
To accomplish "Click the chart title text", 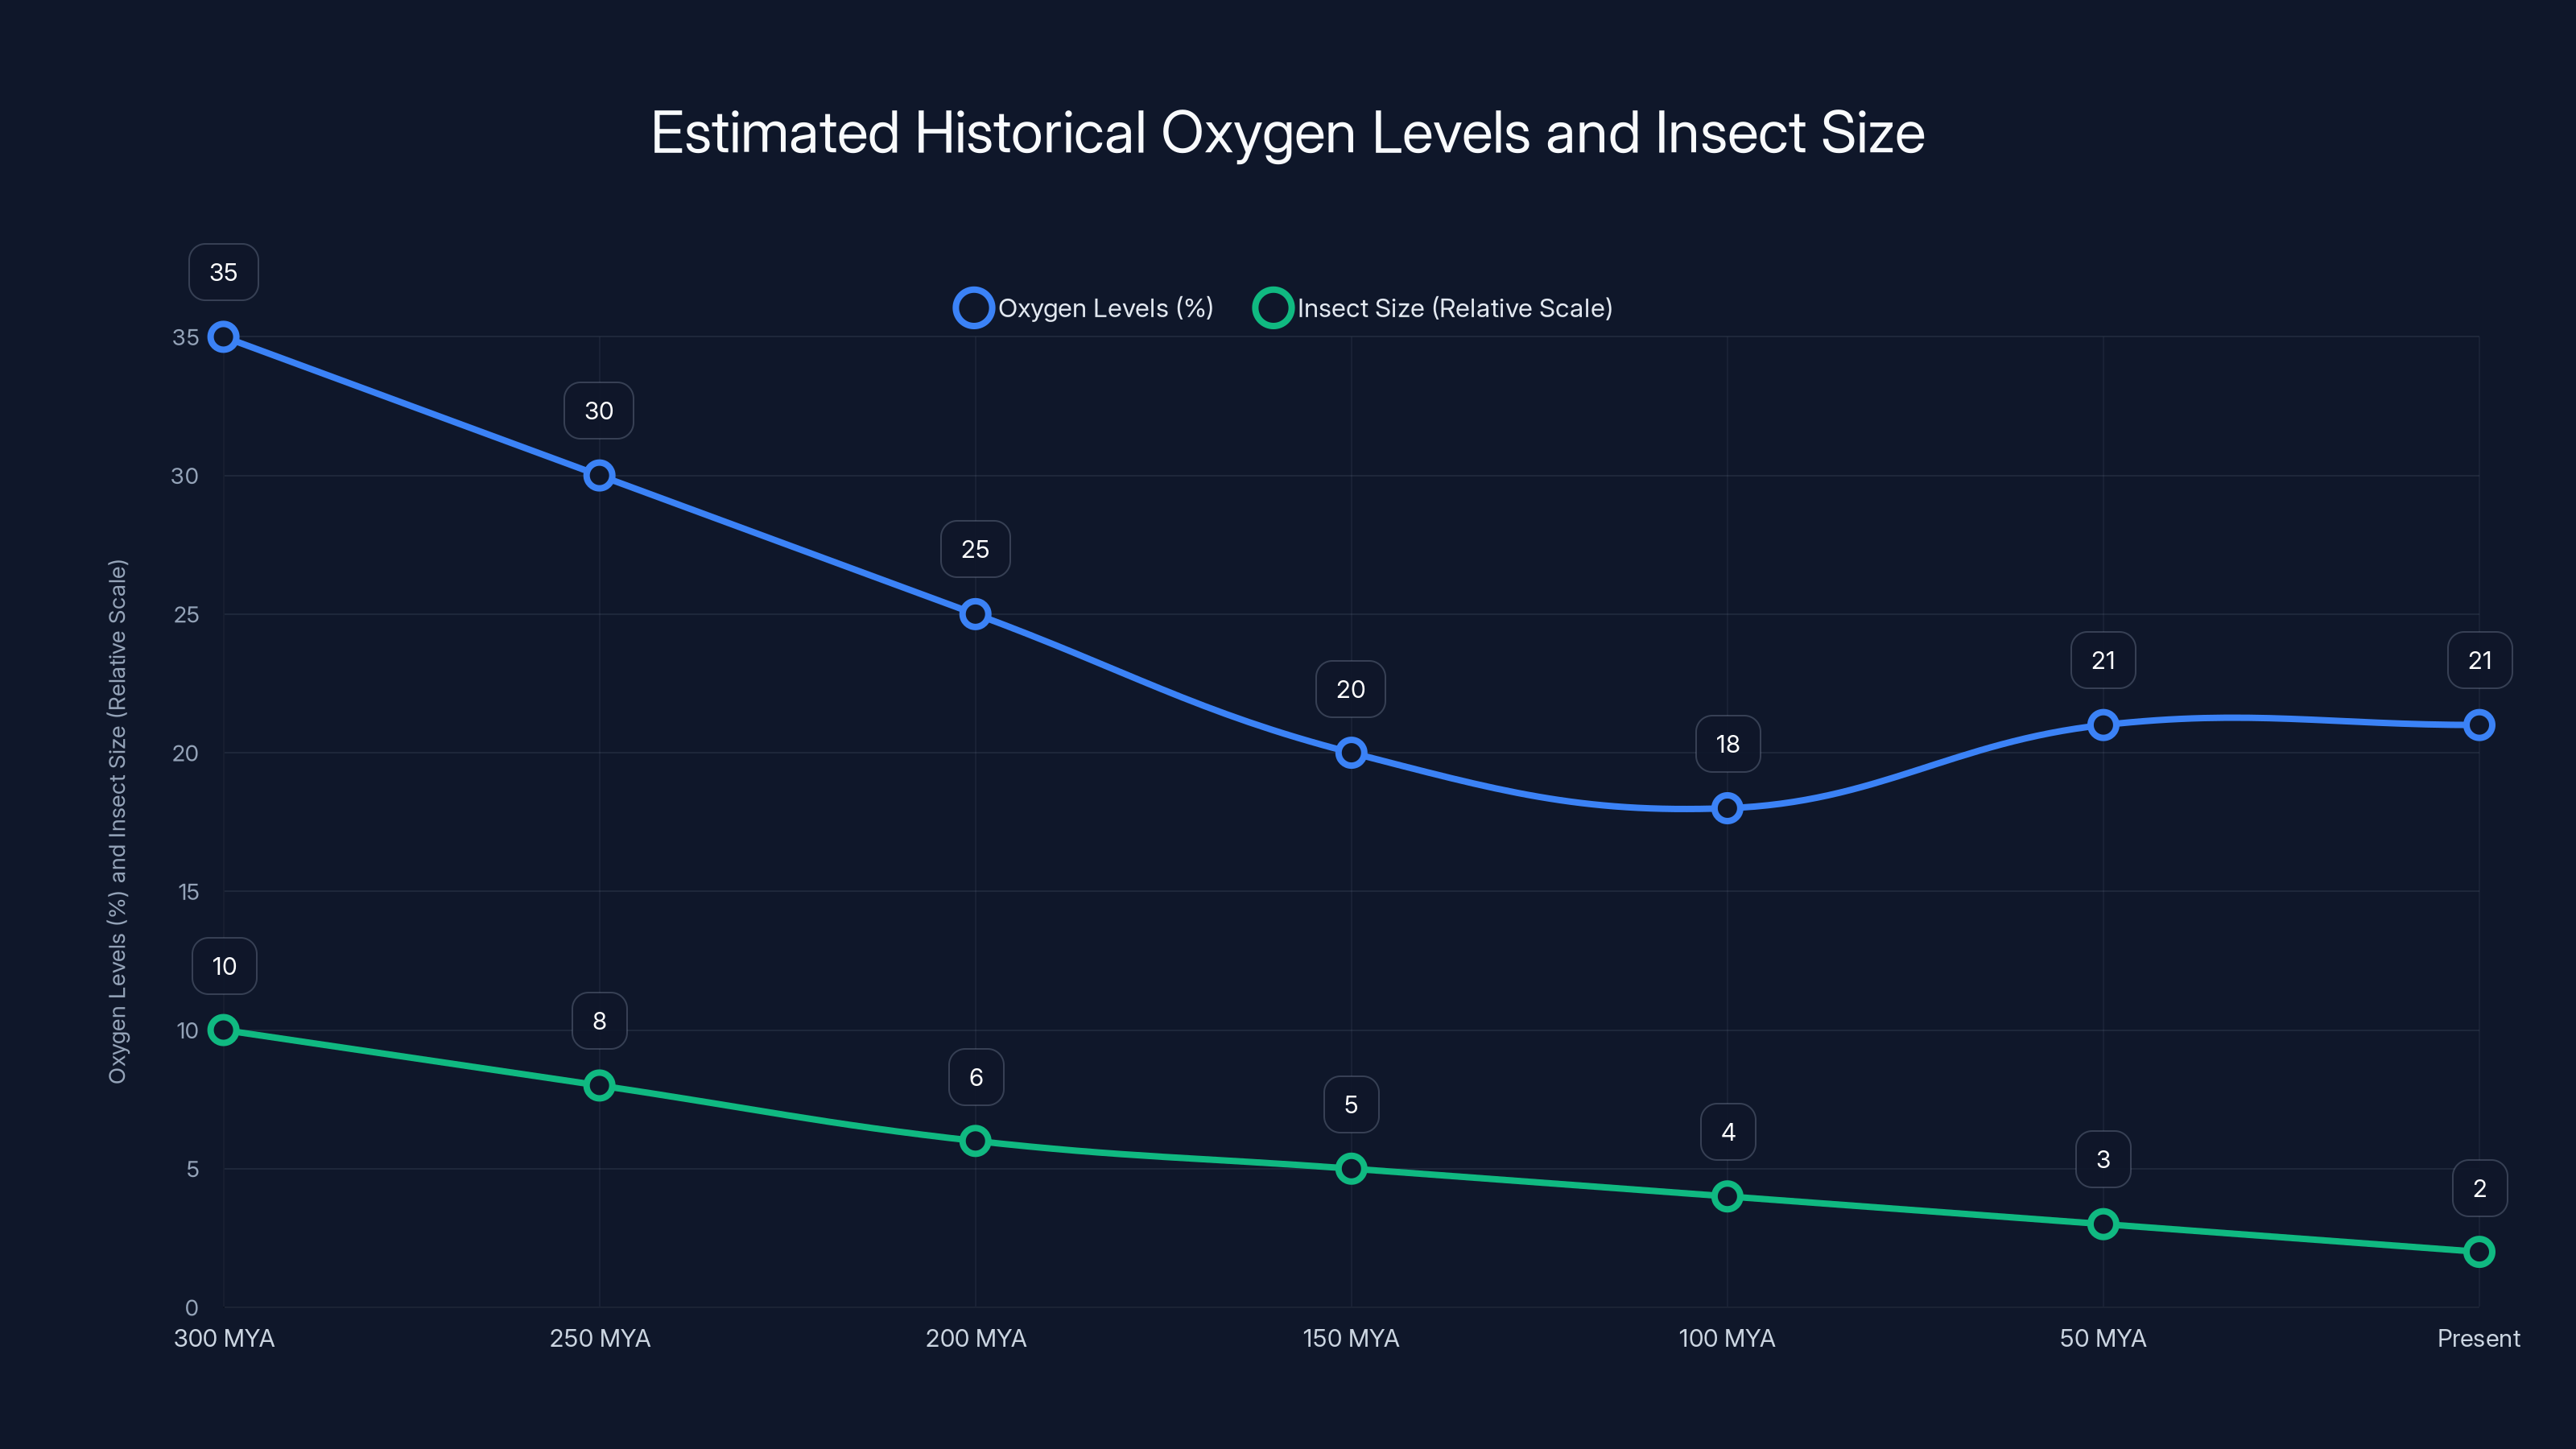I will (1288, 133).
